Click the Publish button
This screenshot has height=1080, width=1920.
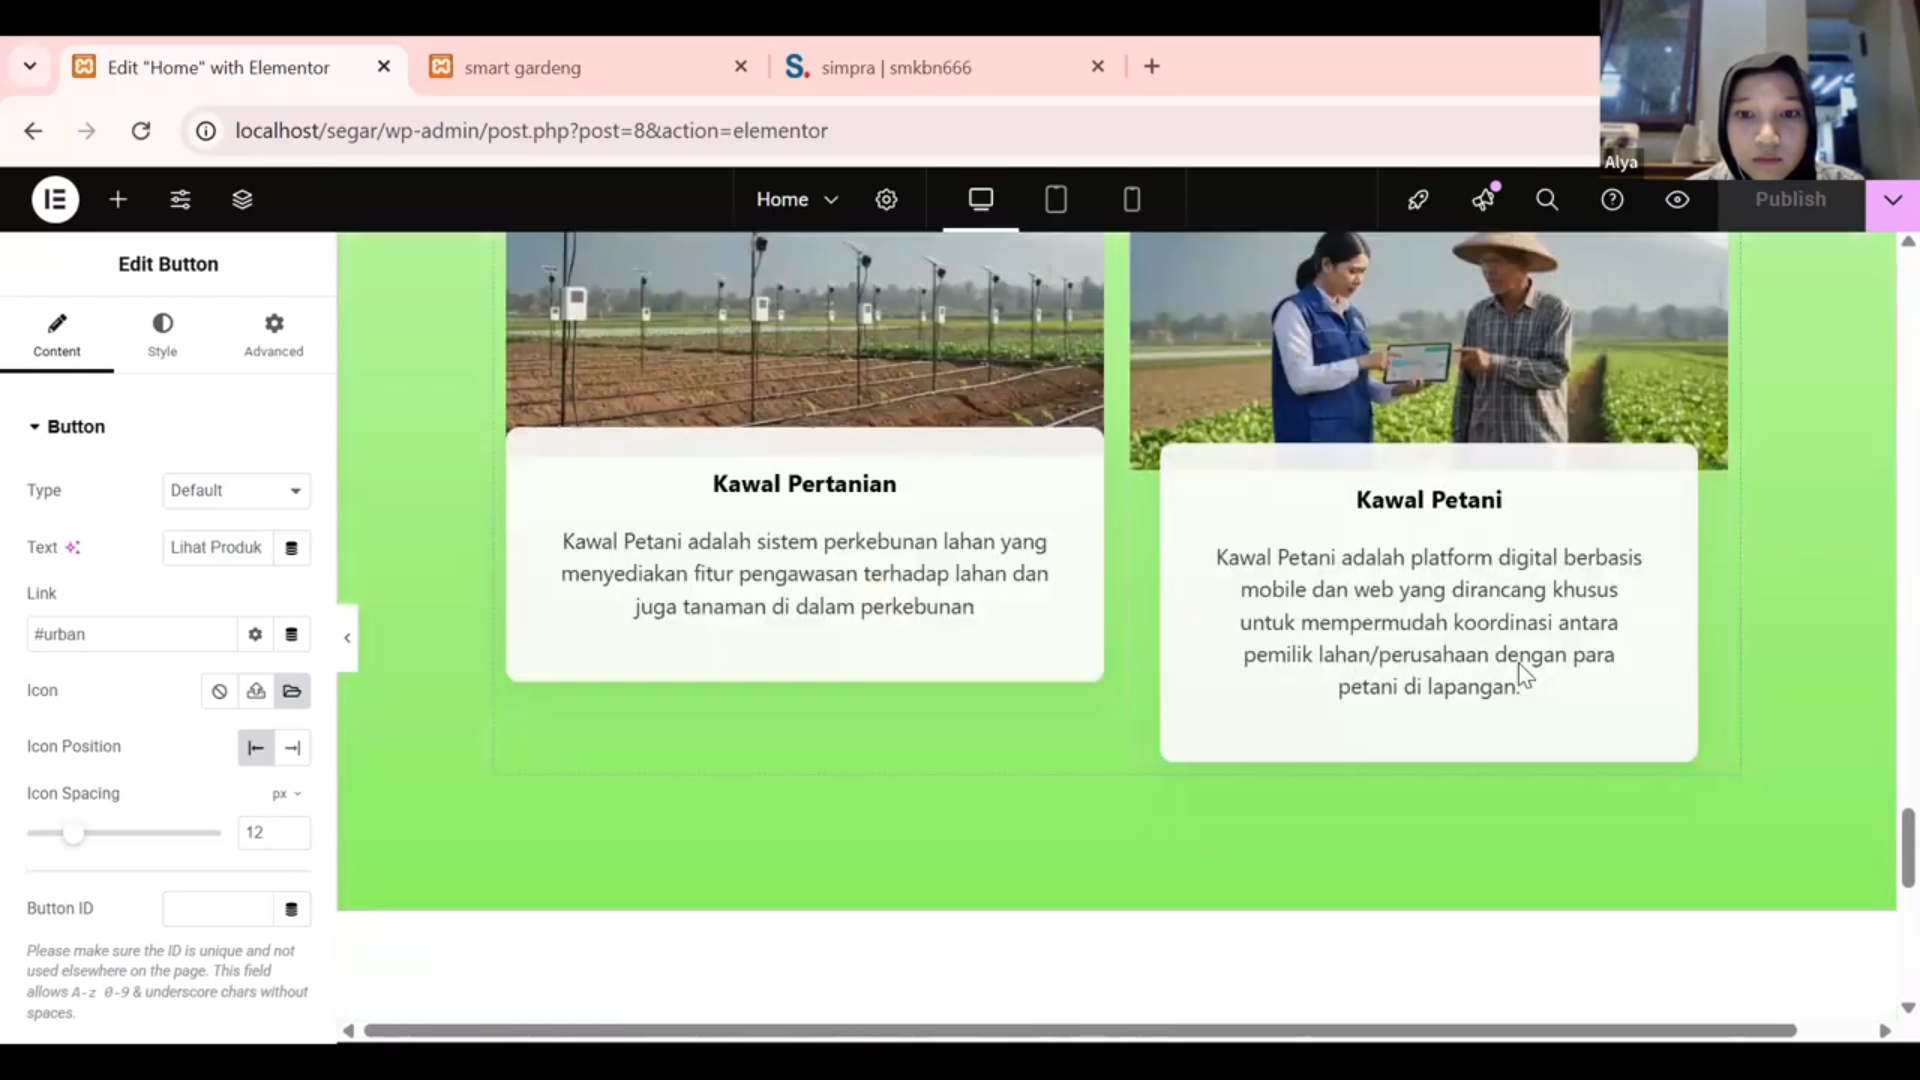click(x=1790, y=200)
